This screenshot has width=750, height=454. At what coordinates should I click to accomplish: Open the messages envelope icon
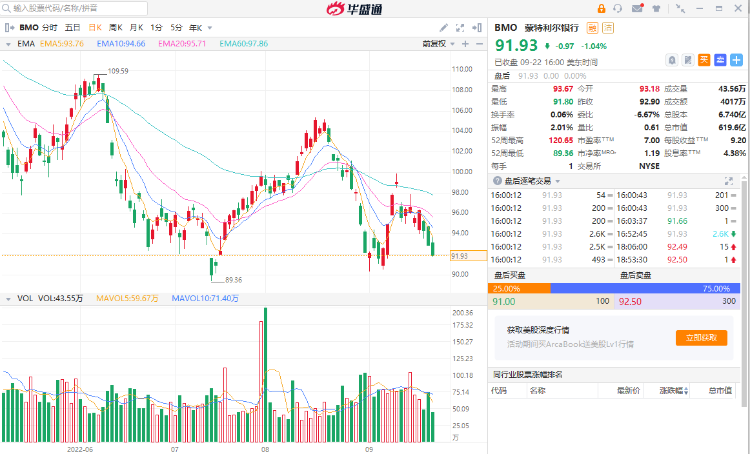point(638,9)
